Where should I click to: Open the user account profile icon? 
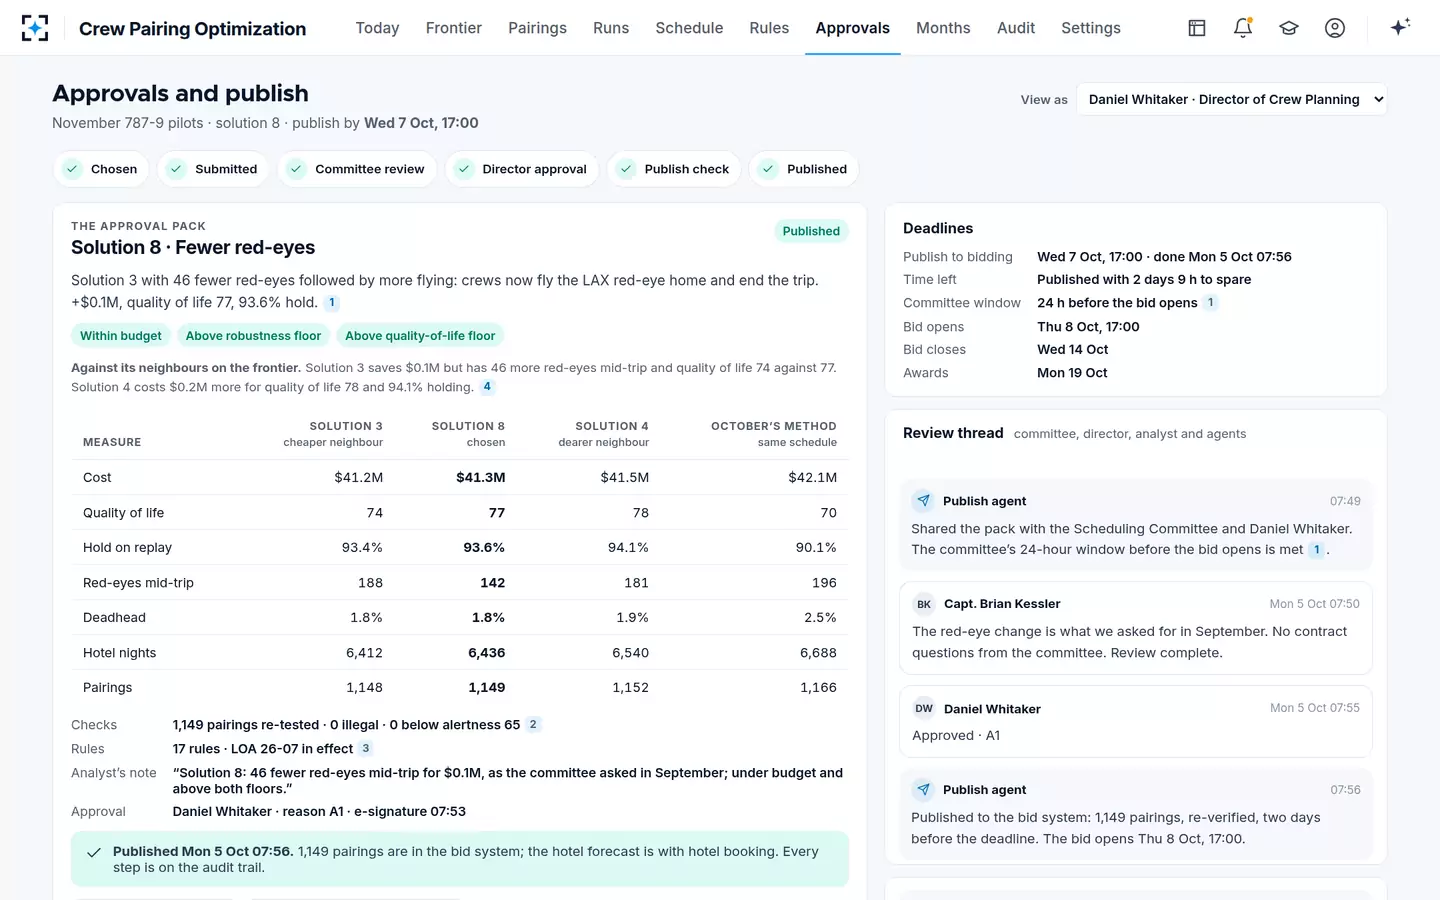[x=1335, y=28]
